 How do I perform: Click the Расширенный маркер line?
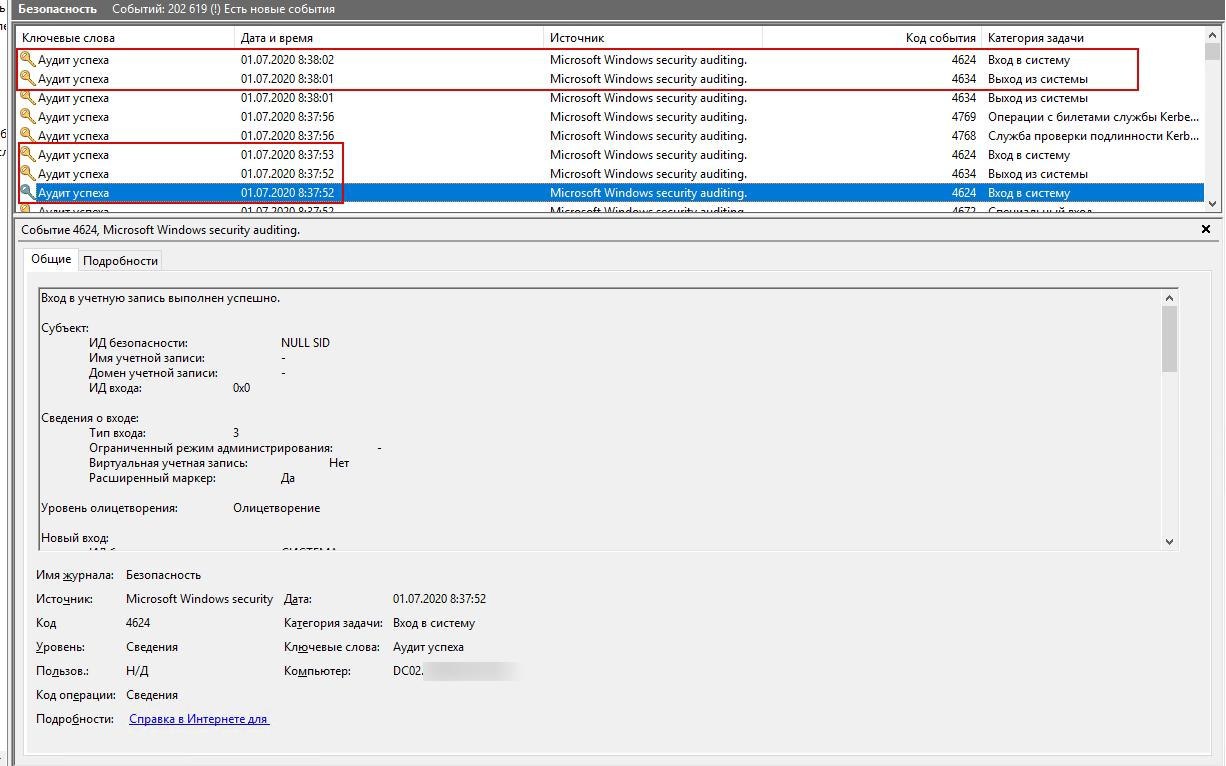pyautogui.click(x=192, y=478)
